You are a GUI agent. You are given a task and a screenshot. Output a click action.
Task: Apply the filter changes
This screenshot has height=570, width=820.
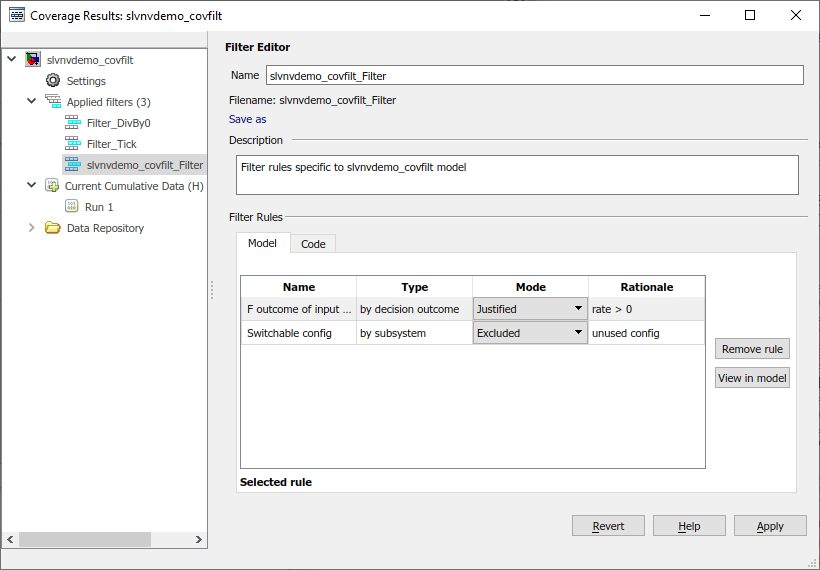(x=770, y=526)
